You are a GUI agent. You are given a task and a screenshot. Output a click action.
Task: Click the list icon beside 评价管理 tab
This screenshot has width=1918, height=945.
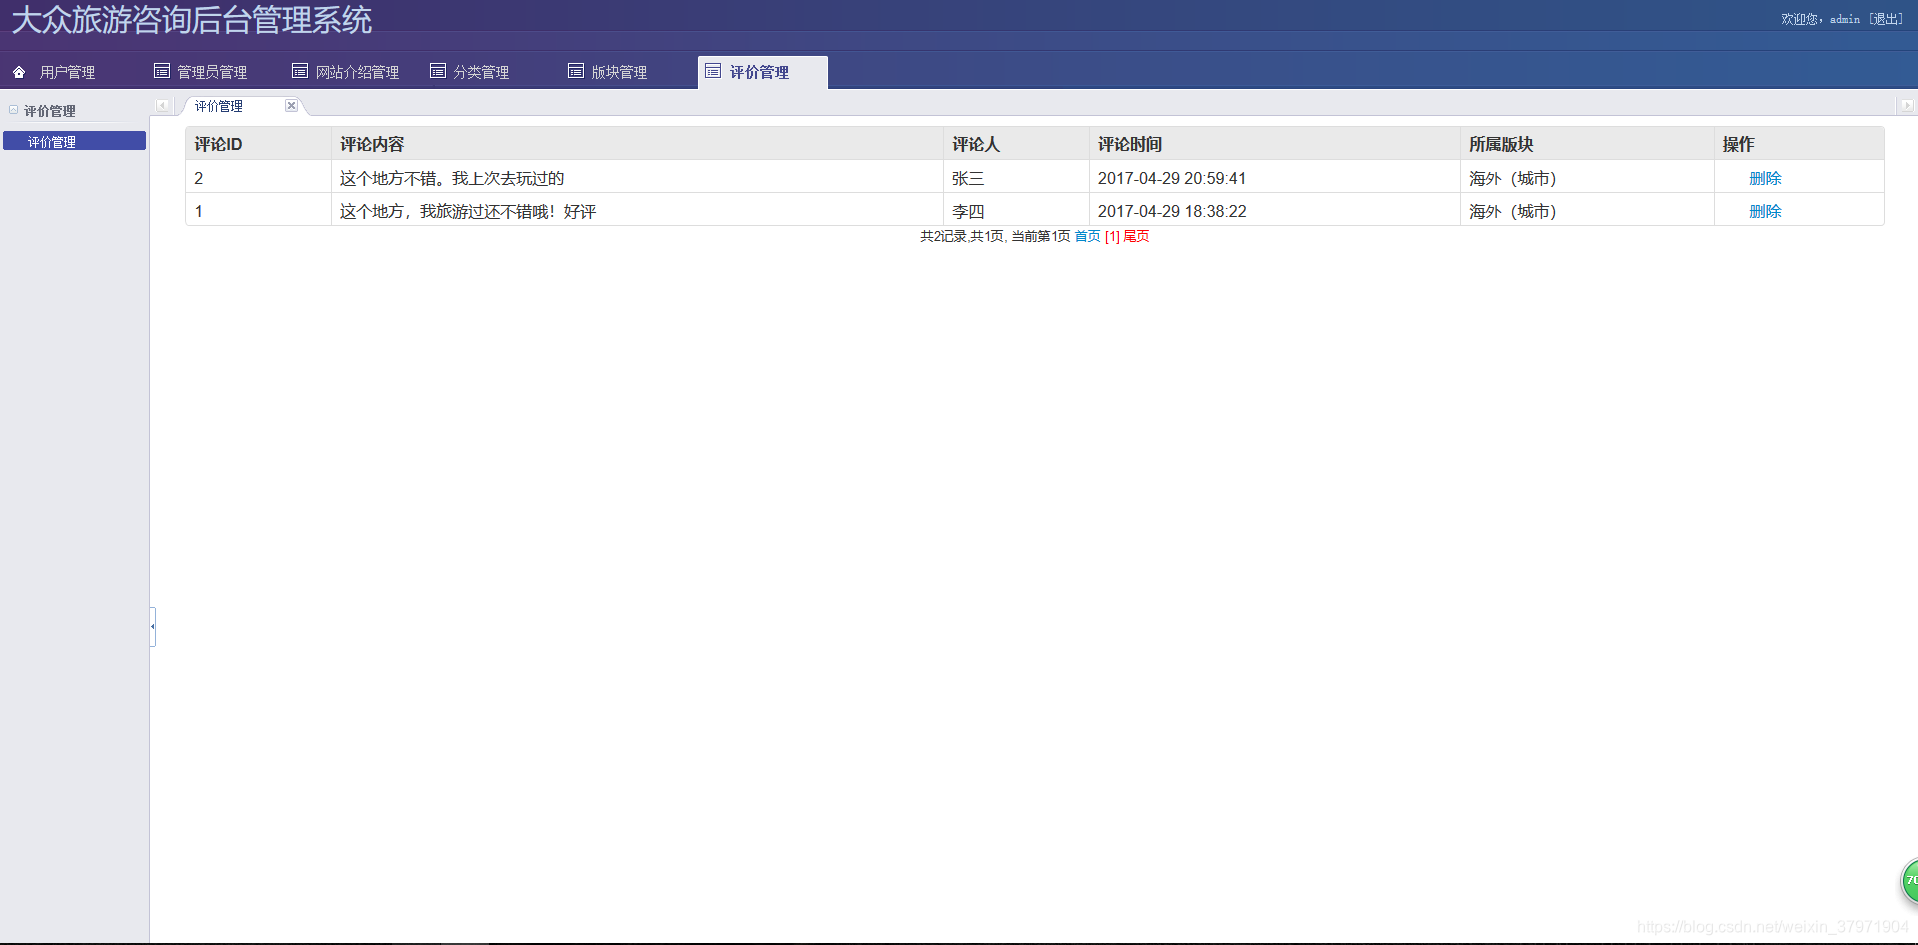tap(713, 71)
